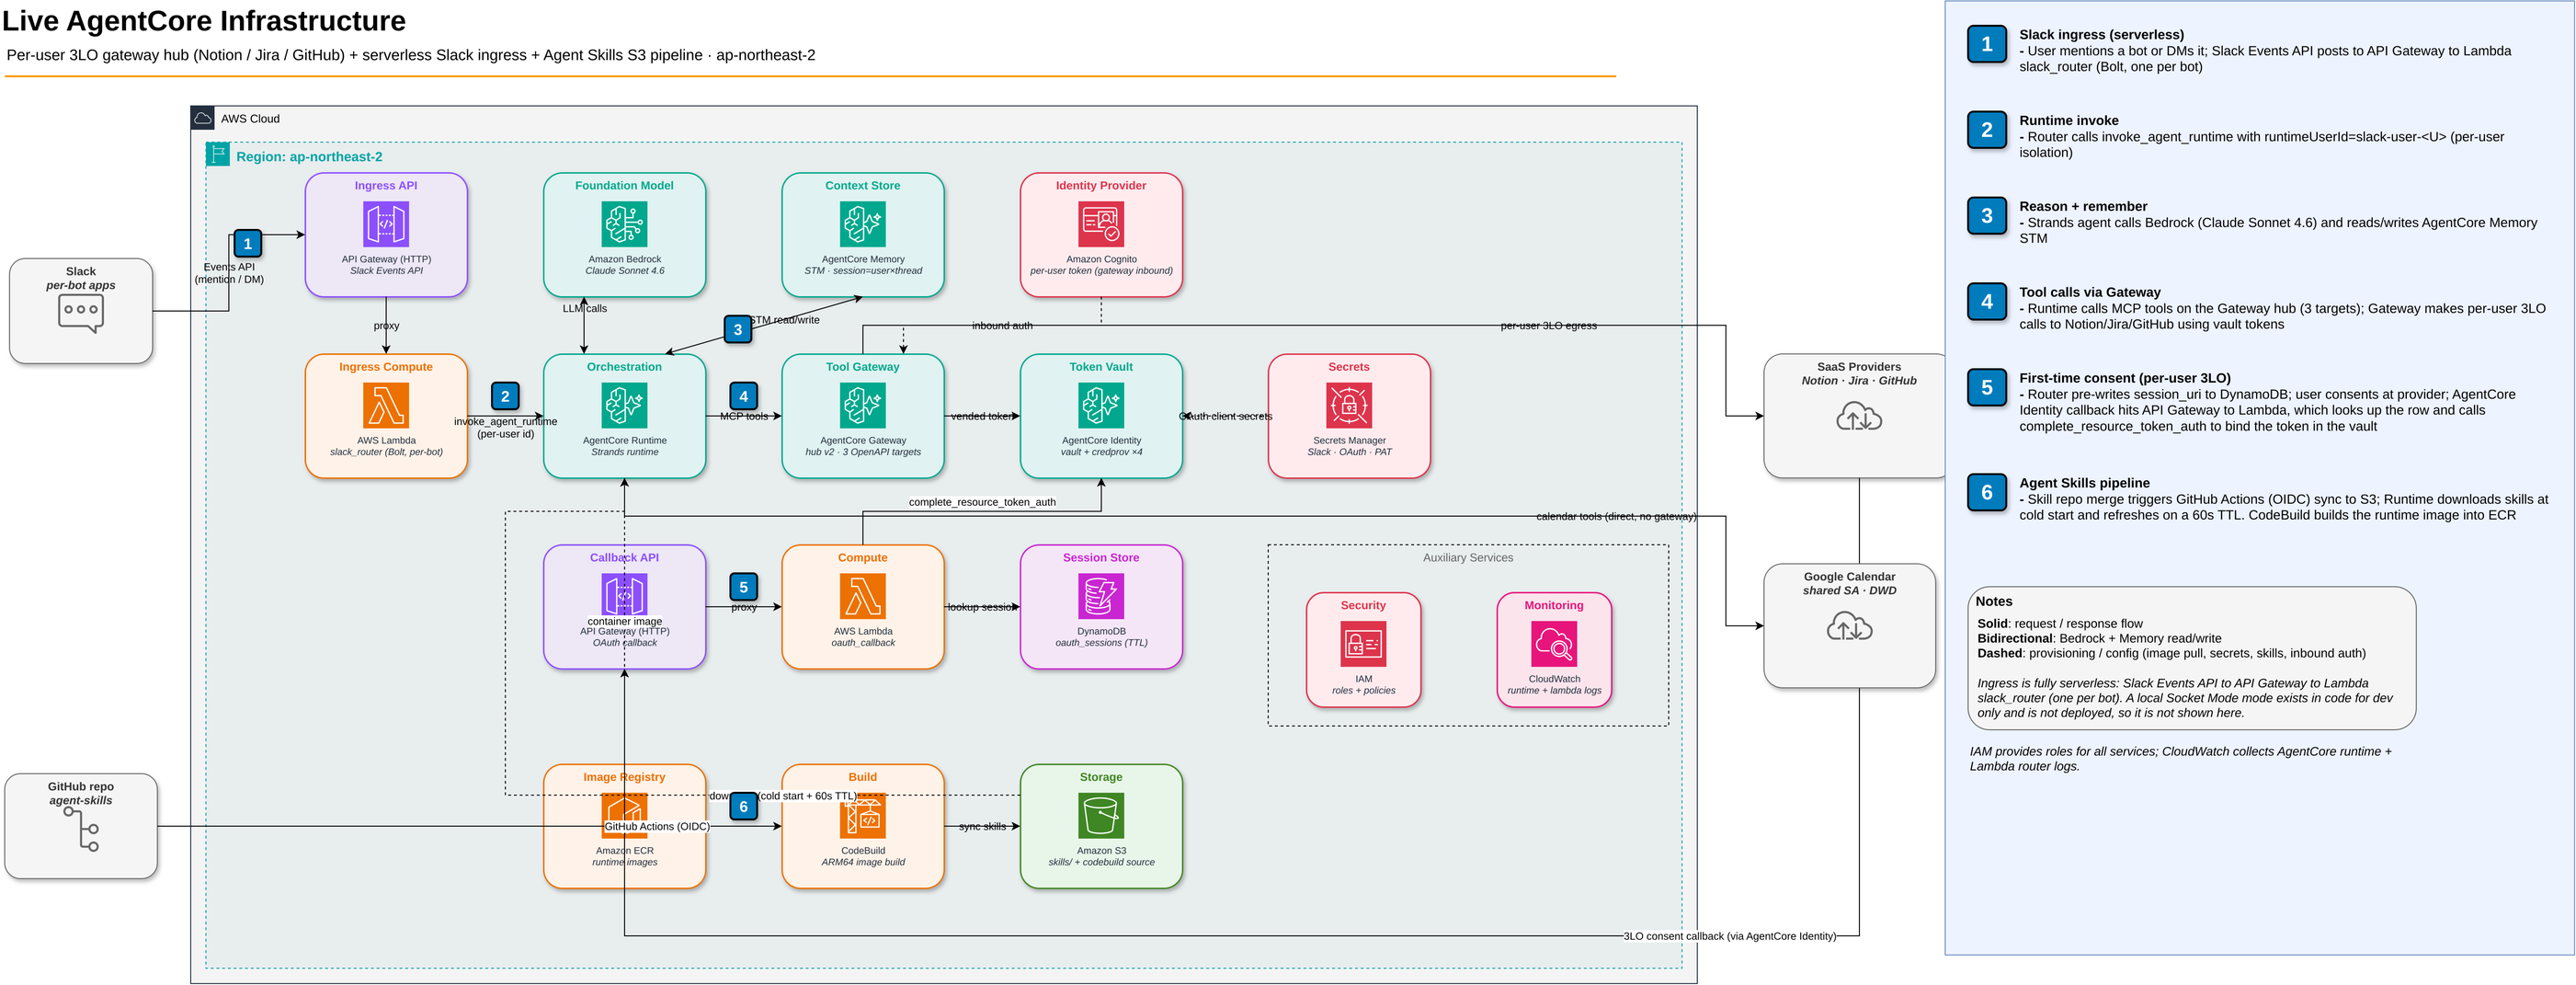
Task: Click the AWS Cloud logo icon
Action: (203, 118)
